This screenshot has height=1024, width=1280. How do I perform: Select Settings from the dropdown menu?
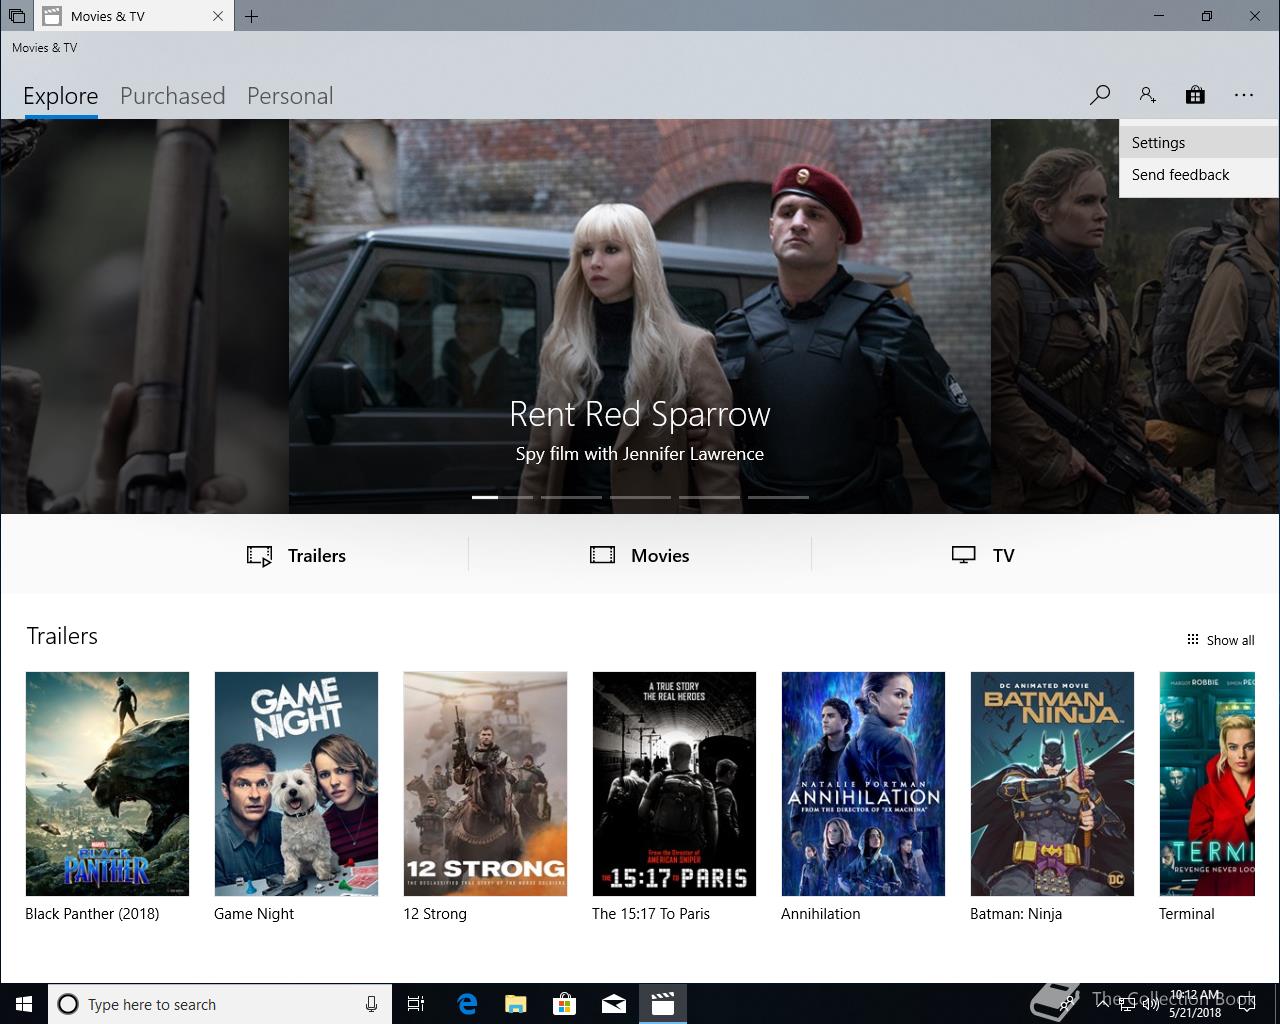pos(1199,143)
